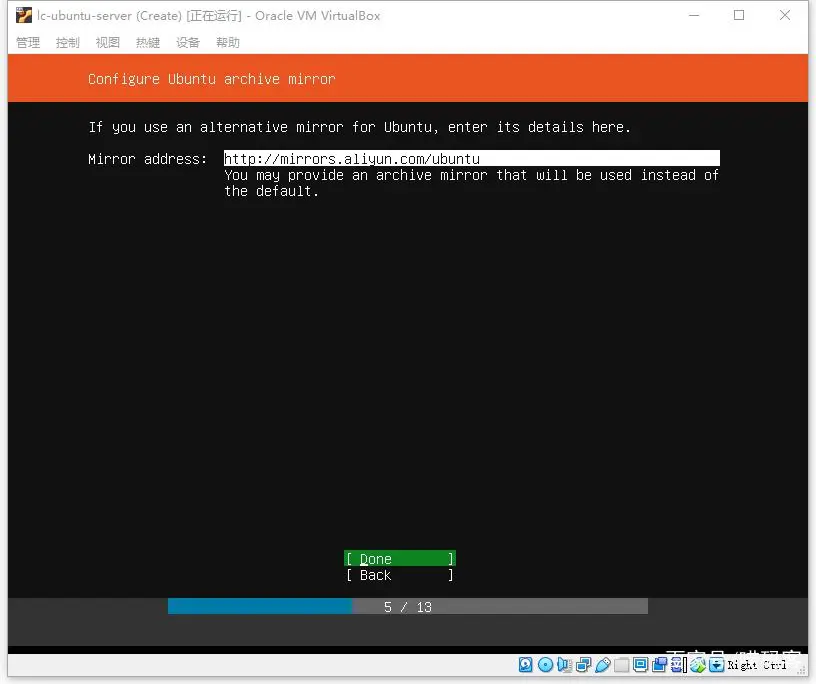The height and width of the screenshot is (684, 816).
Task: Open the 热键 menu
Action: [148, 42]
